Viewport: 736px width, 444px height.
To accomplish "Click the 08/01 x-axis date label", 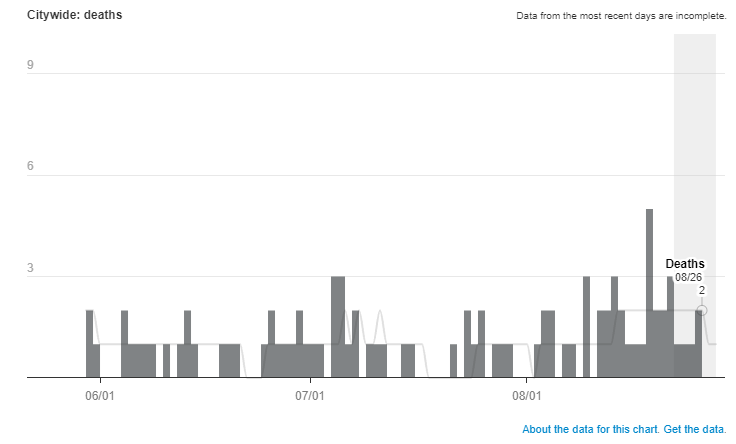I will coord(526,396).
